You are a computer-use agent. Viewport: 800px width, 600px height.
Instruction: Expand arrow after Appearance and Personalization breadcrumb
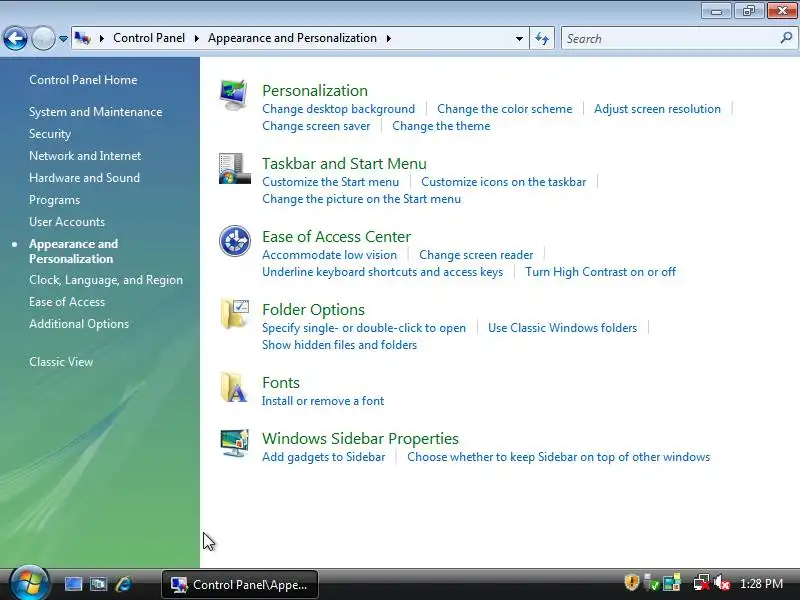click(x=389, y=38)
